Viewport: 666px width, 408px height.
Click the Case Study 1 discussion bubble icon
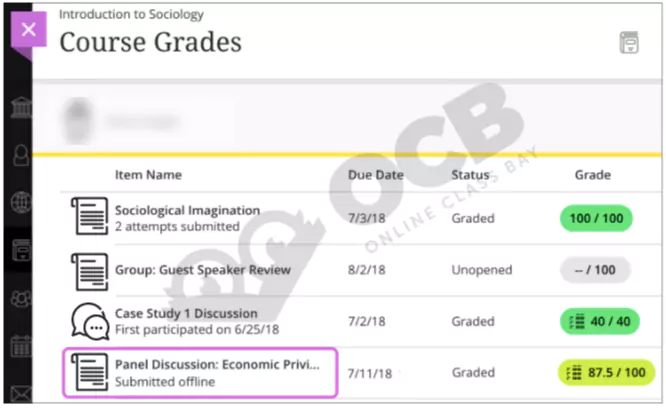(x=91, y=321)
